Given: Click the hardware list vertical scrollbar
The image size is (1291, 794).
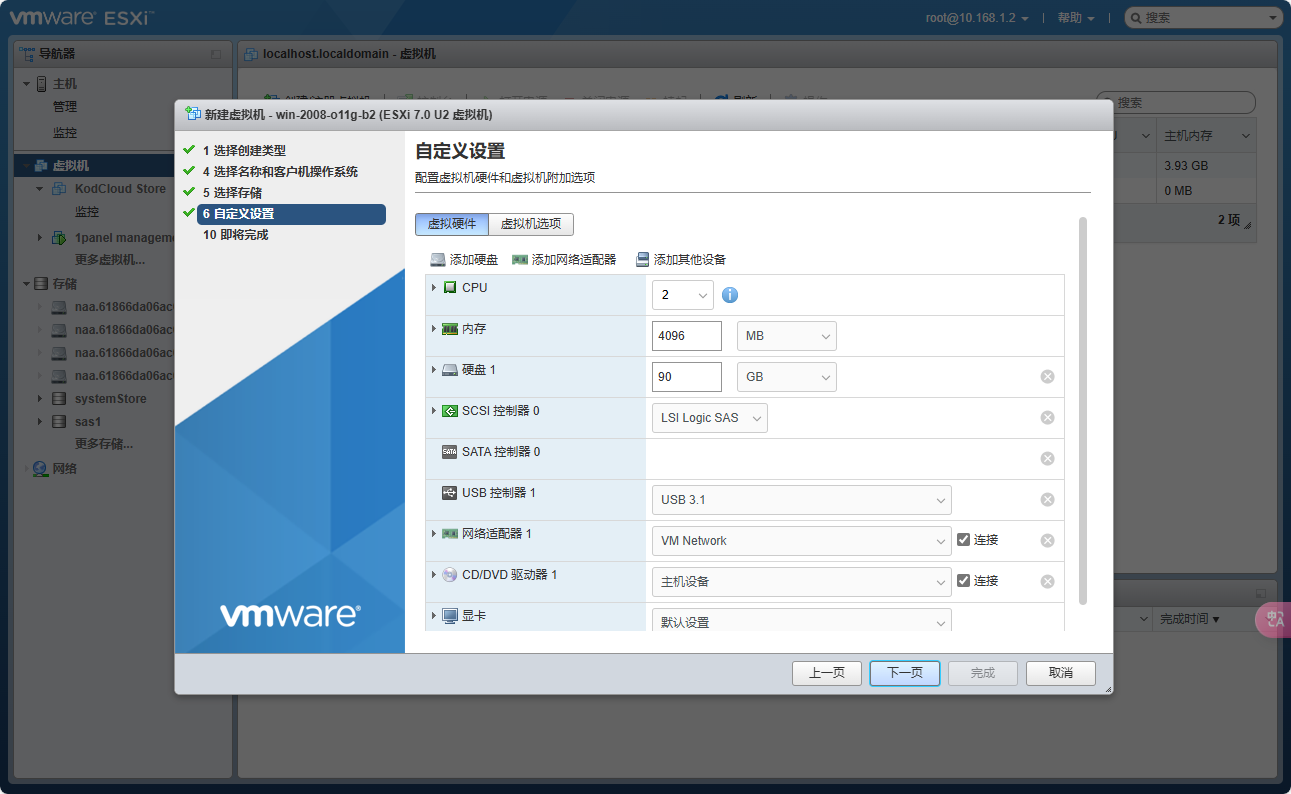Looking at the screenshot, I should click(x=1083, y=410).
